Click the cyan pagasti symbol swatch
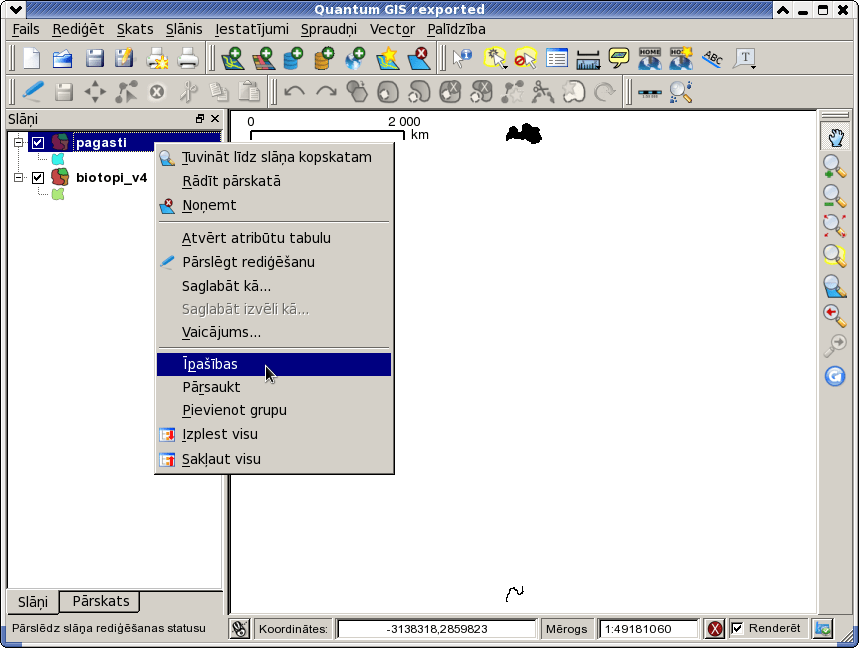This screenshot has height=648, width=859. 58,159
